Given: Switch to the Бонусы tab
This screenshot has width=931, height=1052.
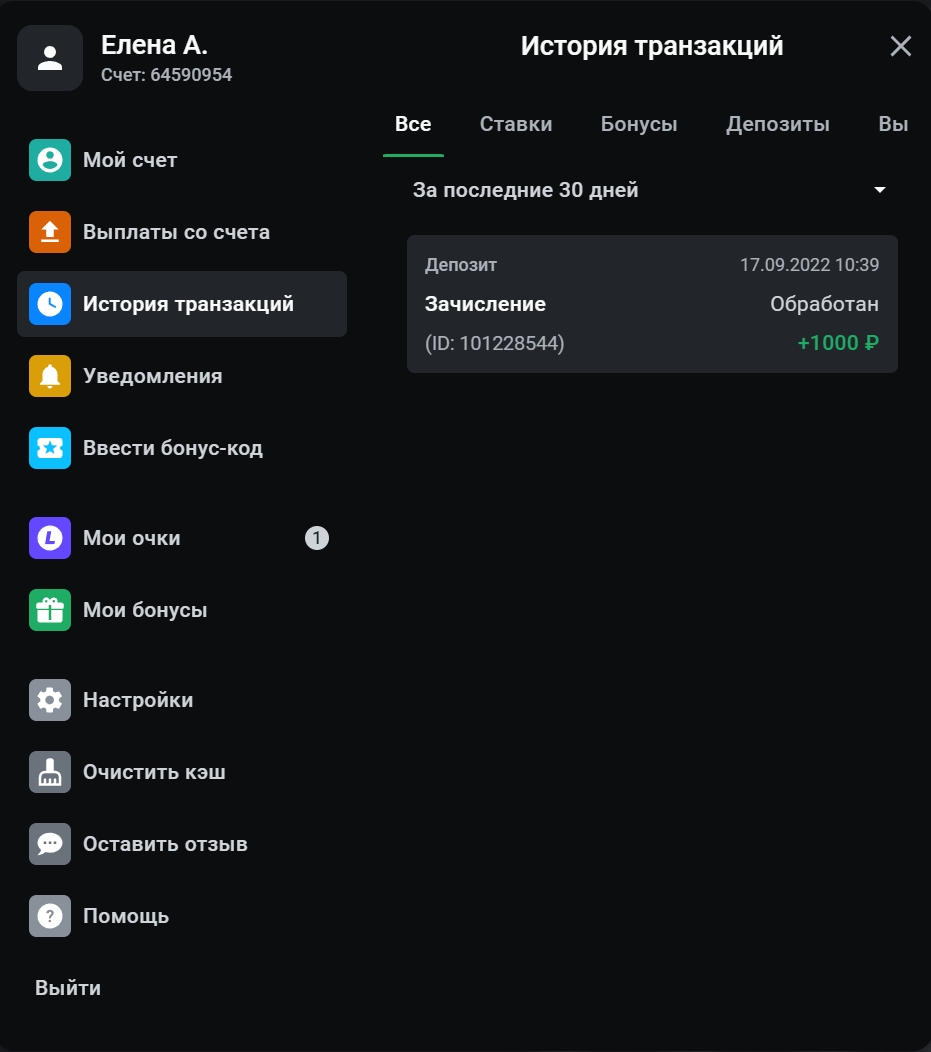Looking at the screenshot, I should pos(639,125).
